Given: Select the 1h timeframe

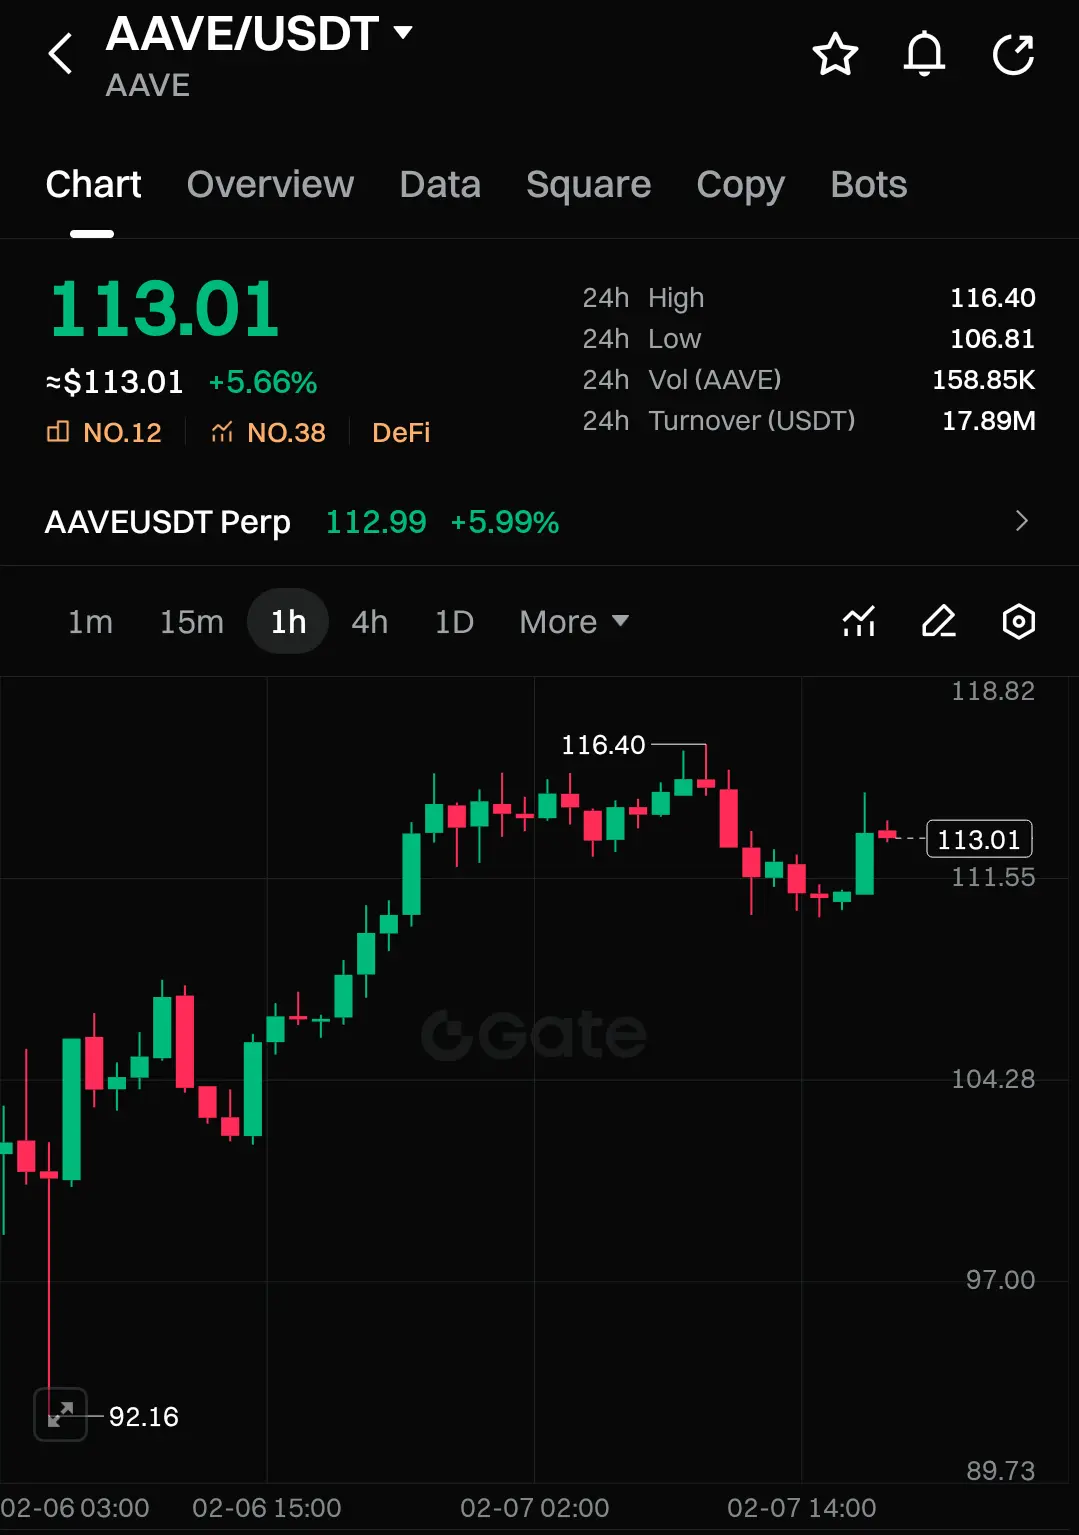Looking at the screenshot, I should (288, 621).
